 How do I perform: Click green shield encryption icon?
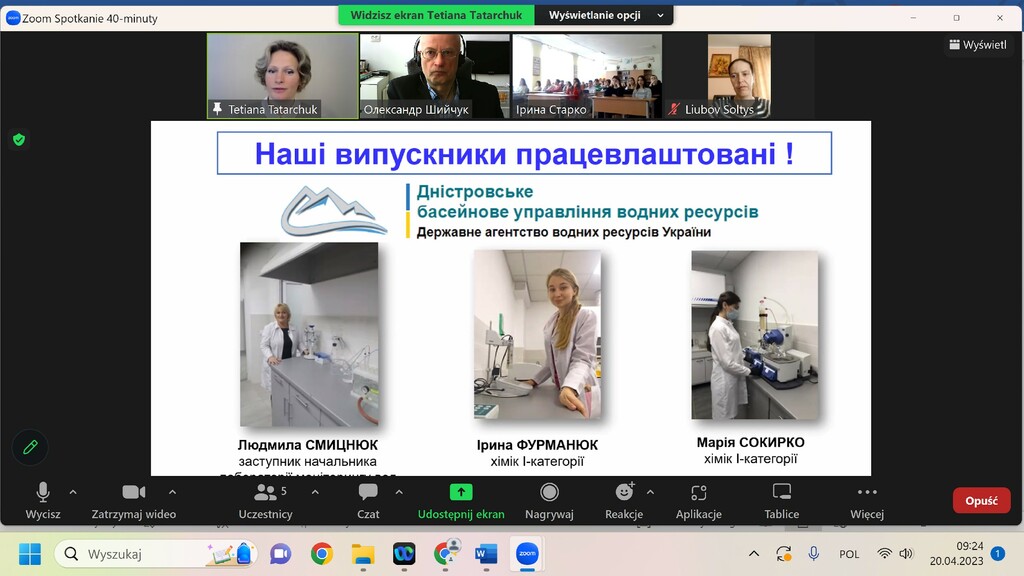click(x=19, y=139)
